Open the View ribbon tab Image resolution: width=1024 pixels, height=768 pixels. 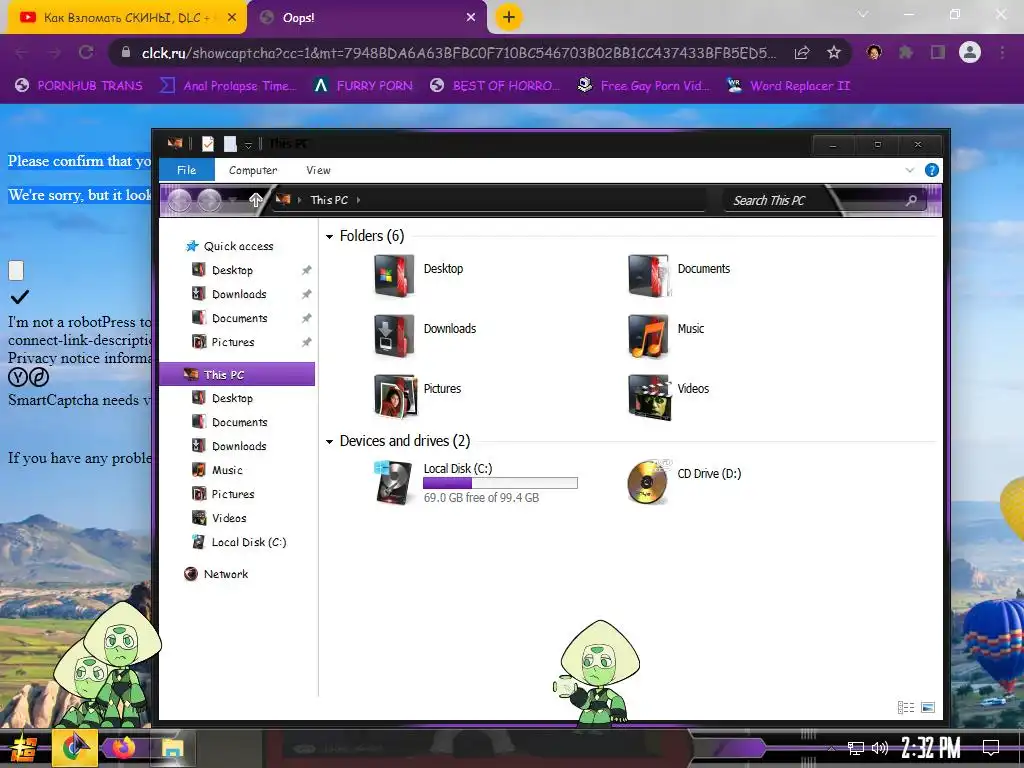[318, 170]
